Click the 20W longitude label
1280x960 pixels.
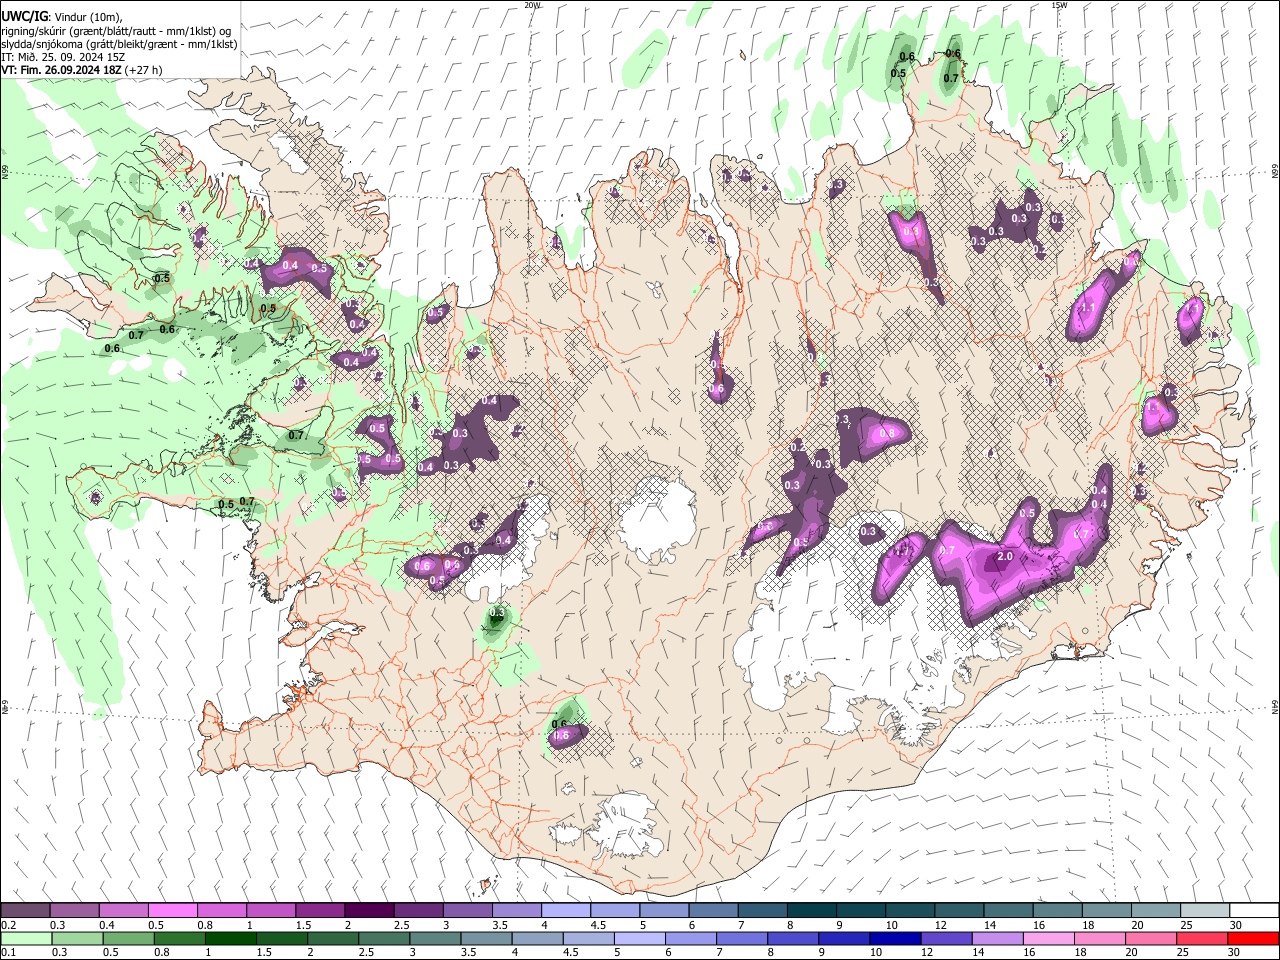point(532,5)
